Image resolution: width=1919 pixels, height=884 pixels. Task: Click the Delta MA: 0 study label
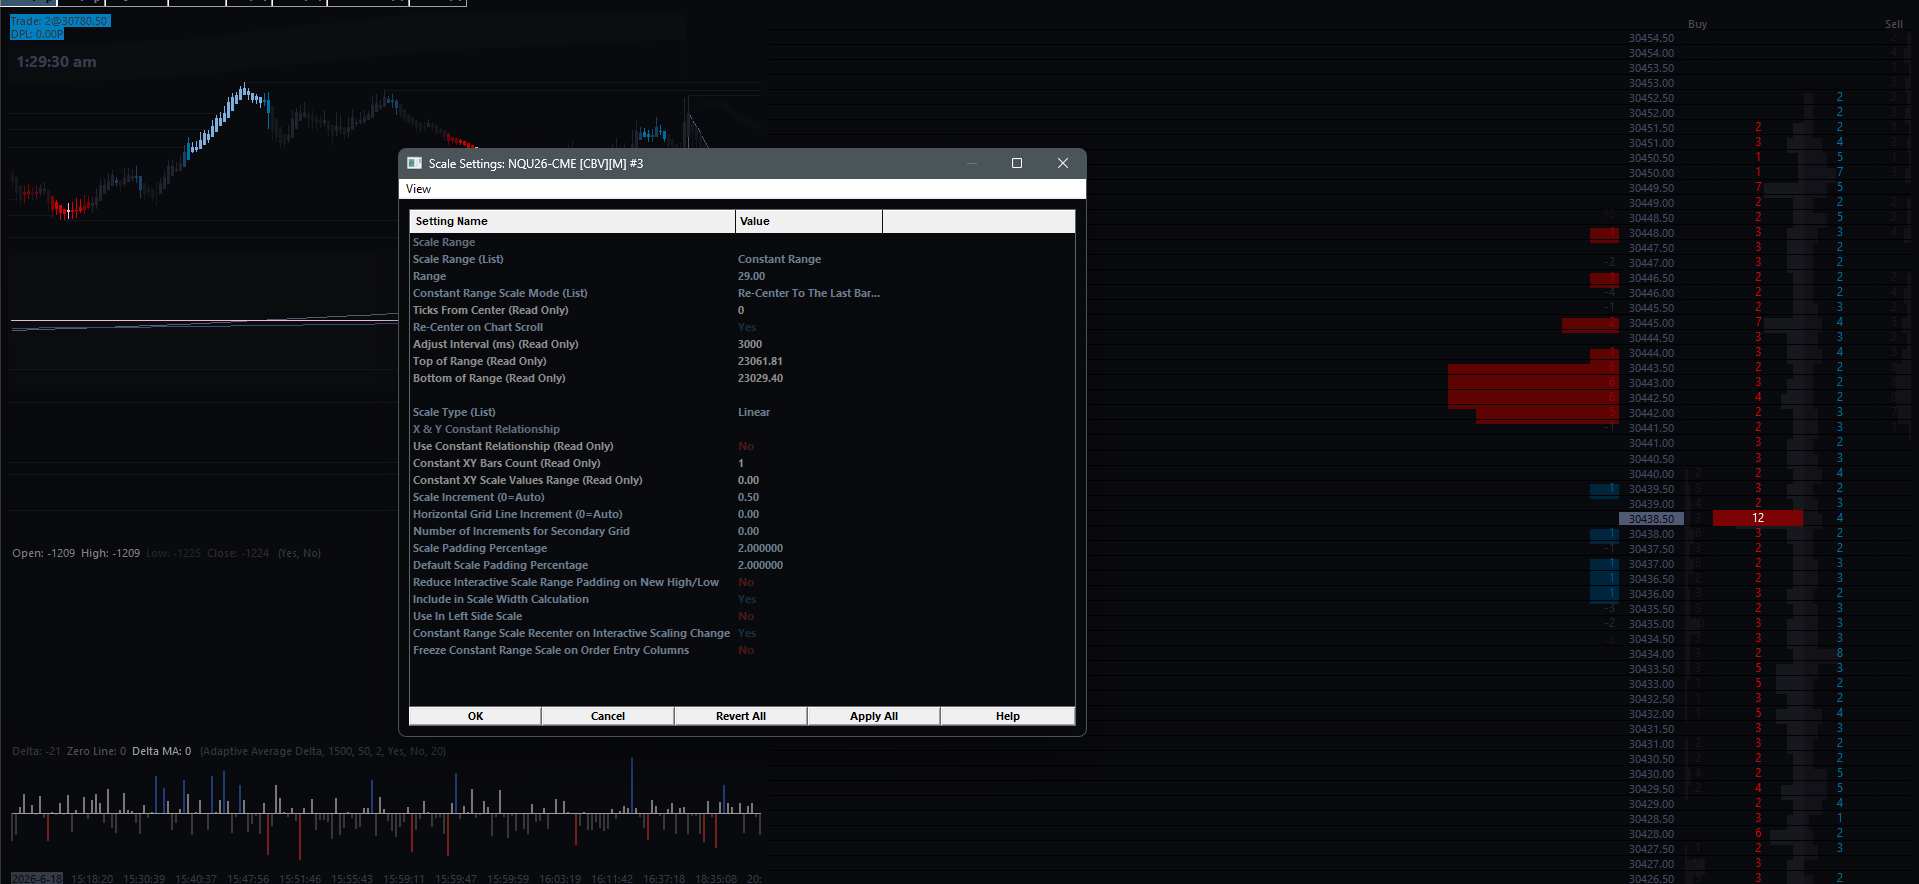pos(161,751)
